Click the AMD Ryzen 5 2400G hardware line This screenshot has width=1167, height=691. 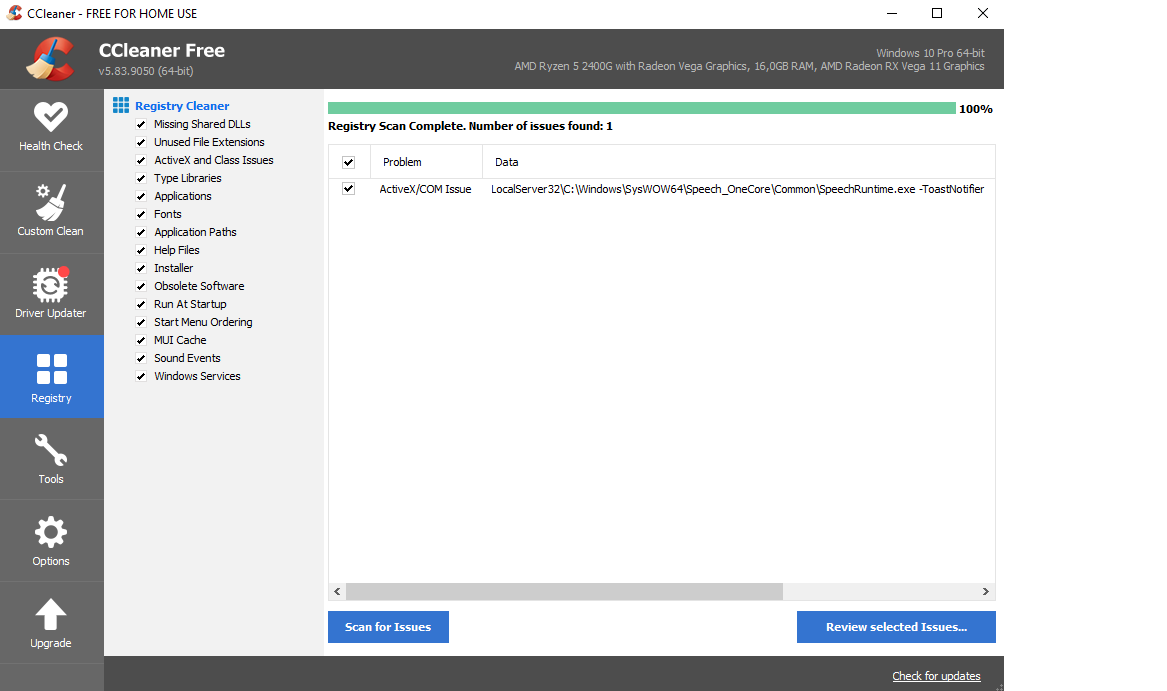pyautogui.click(x=749, y=66)
